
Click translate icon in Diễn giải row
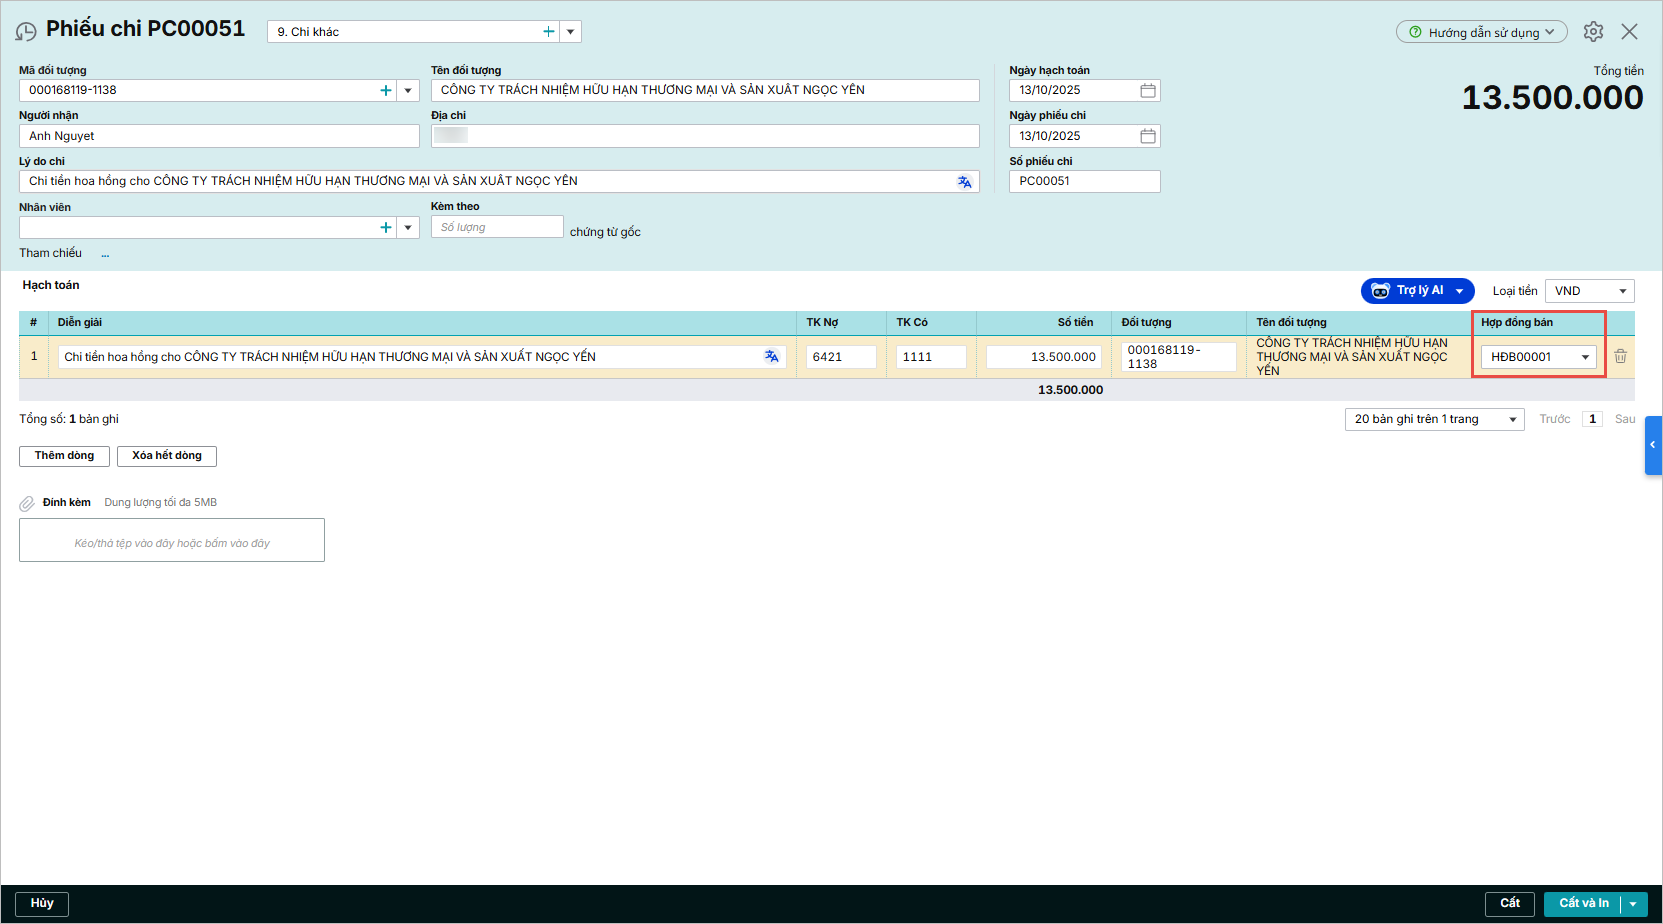coord(771,357)
